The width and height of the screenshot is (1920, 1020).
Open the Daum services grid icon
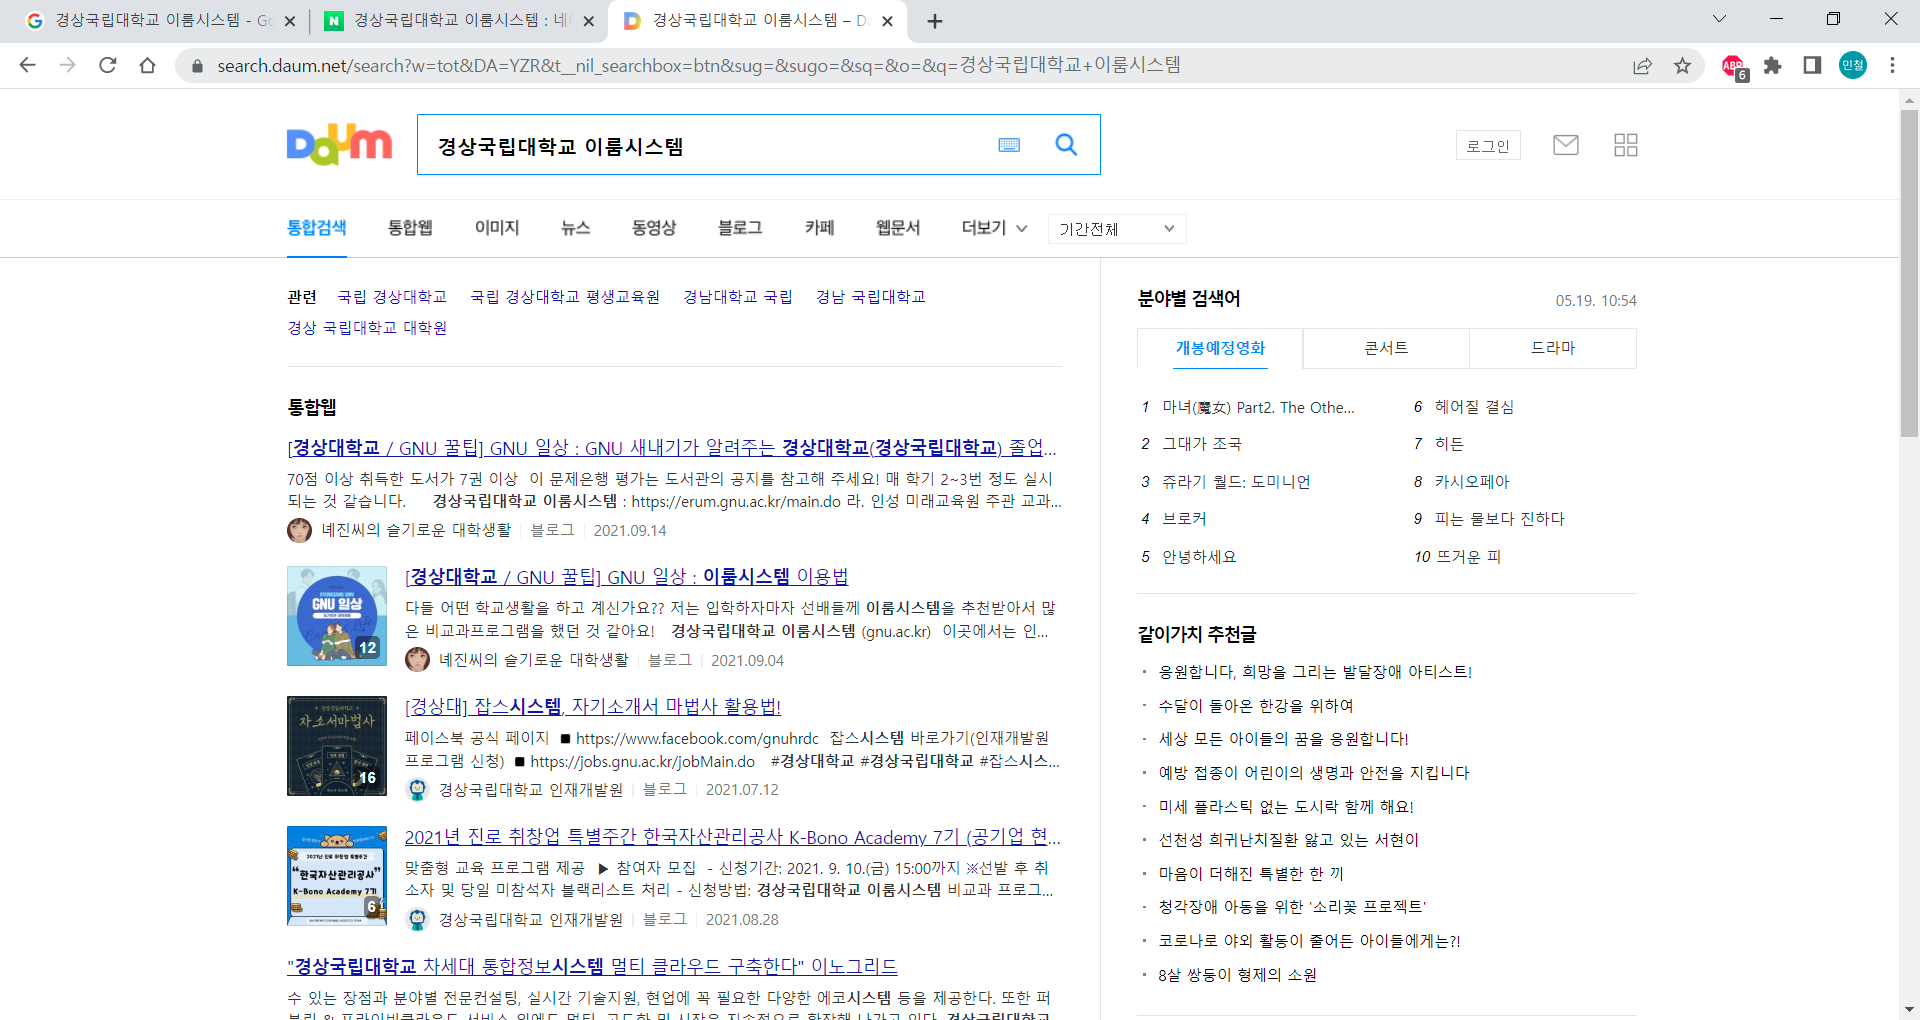(x=1626, y=145)
